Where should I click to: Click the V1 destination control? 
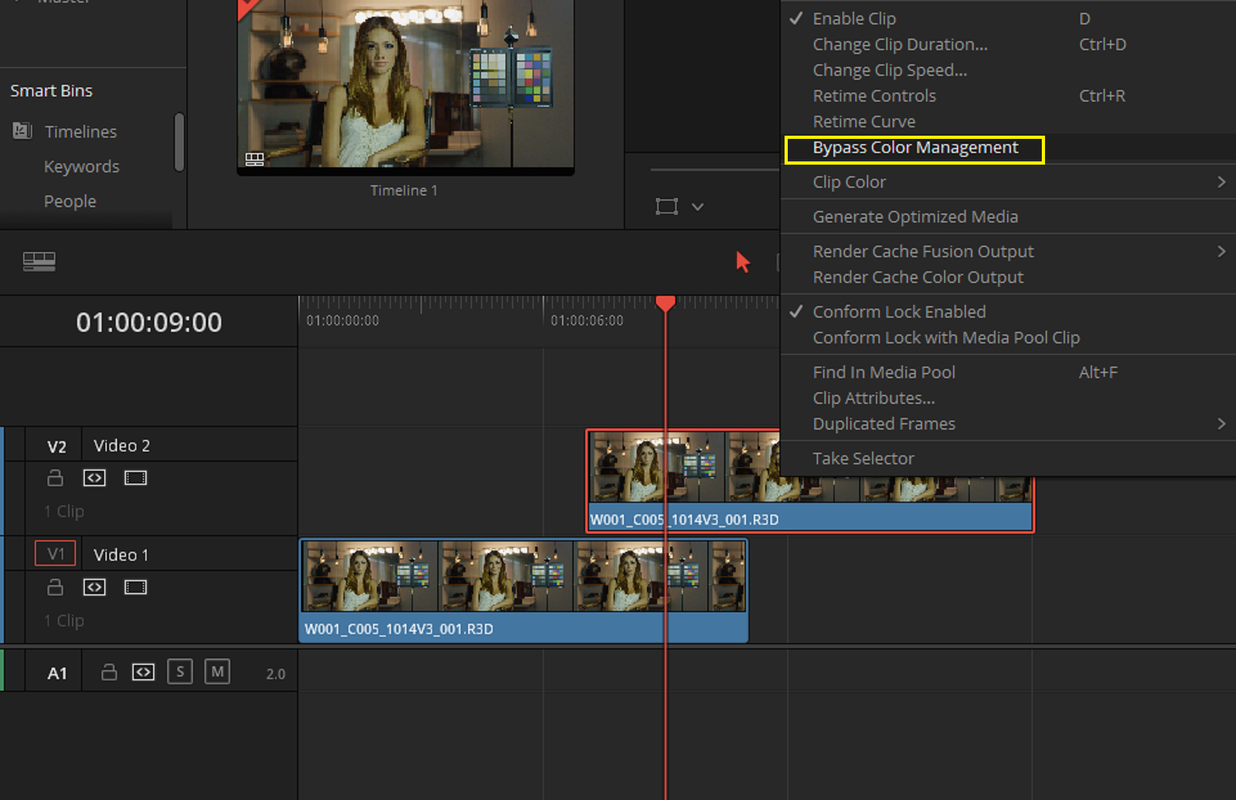point(55,554)
